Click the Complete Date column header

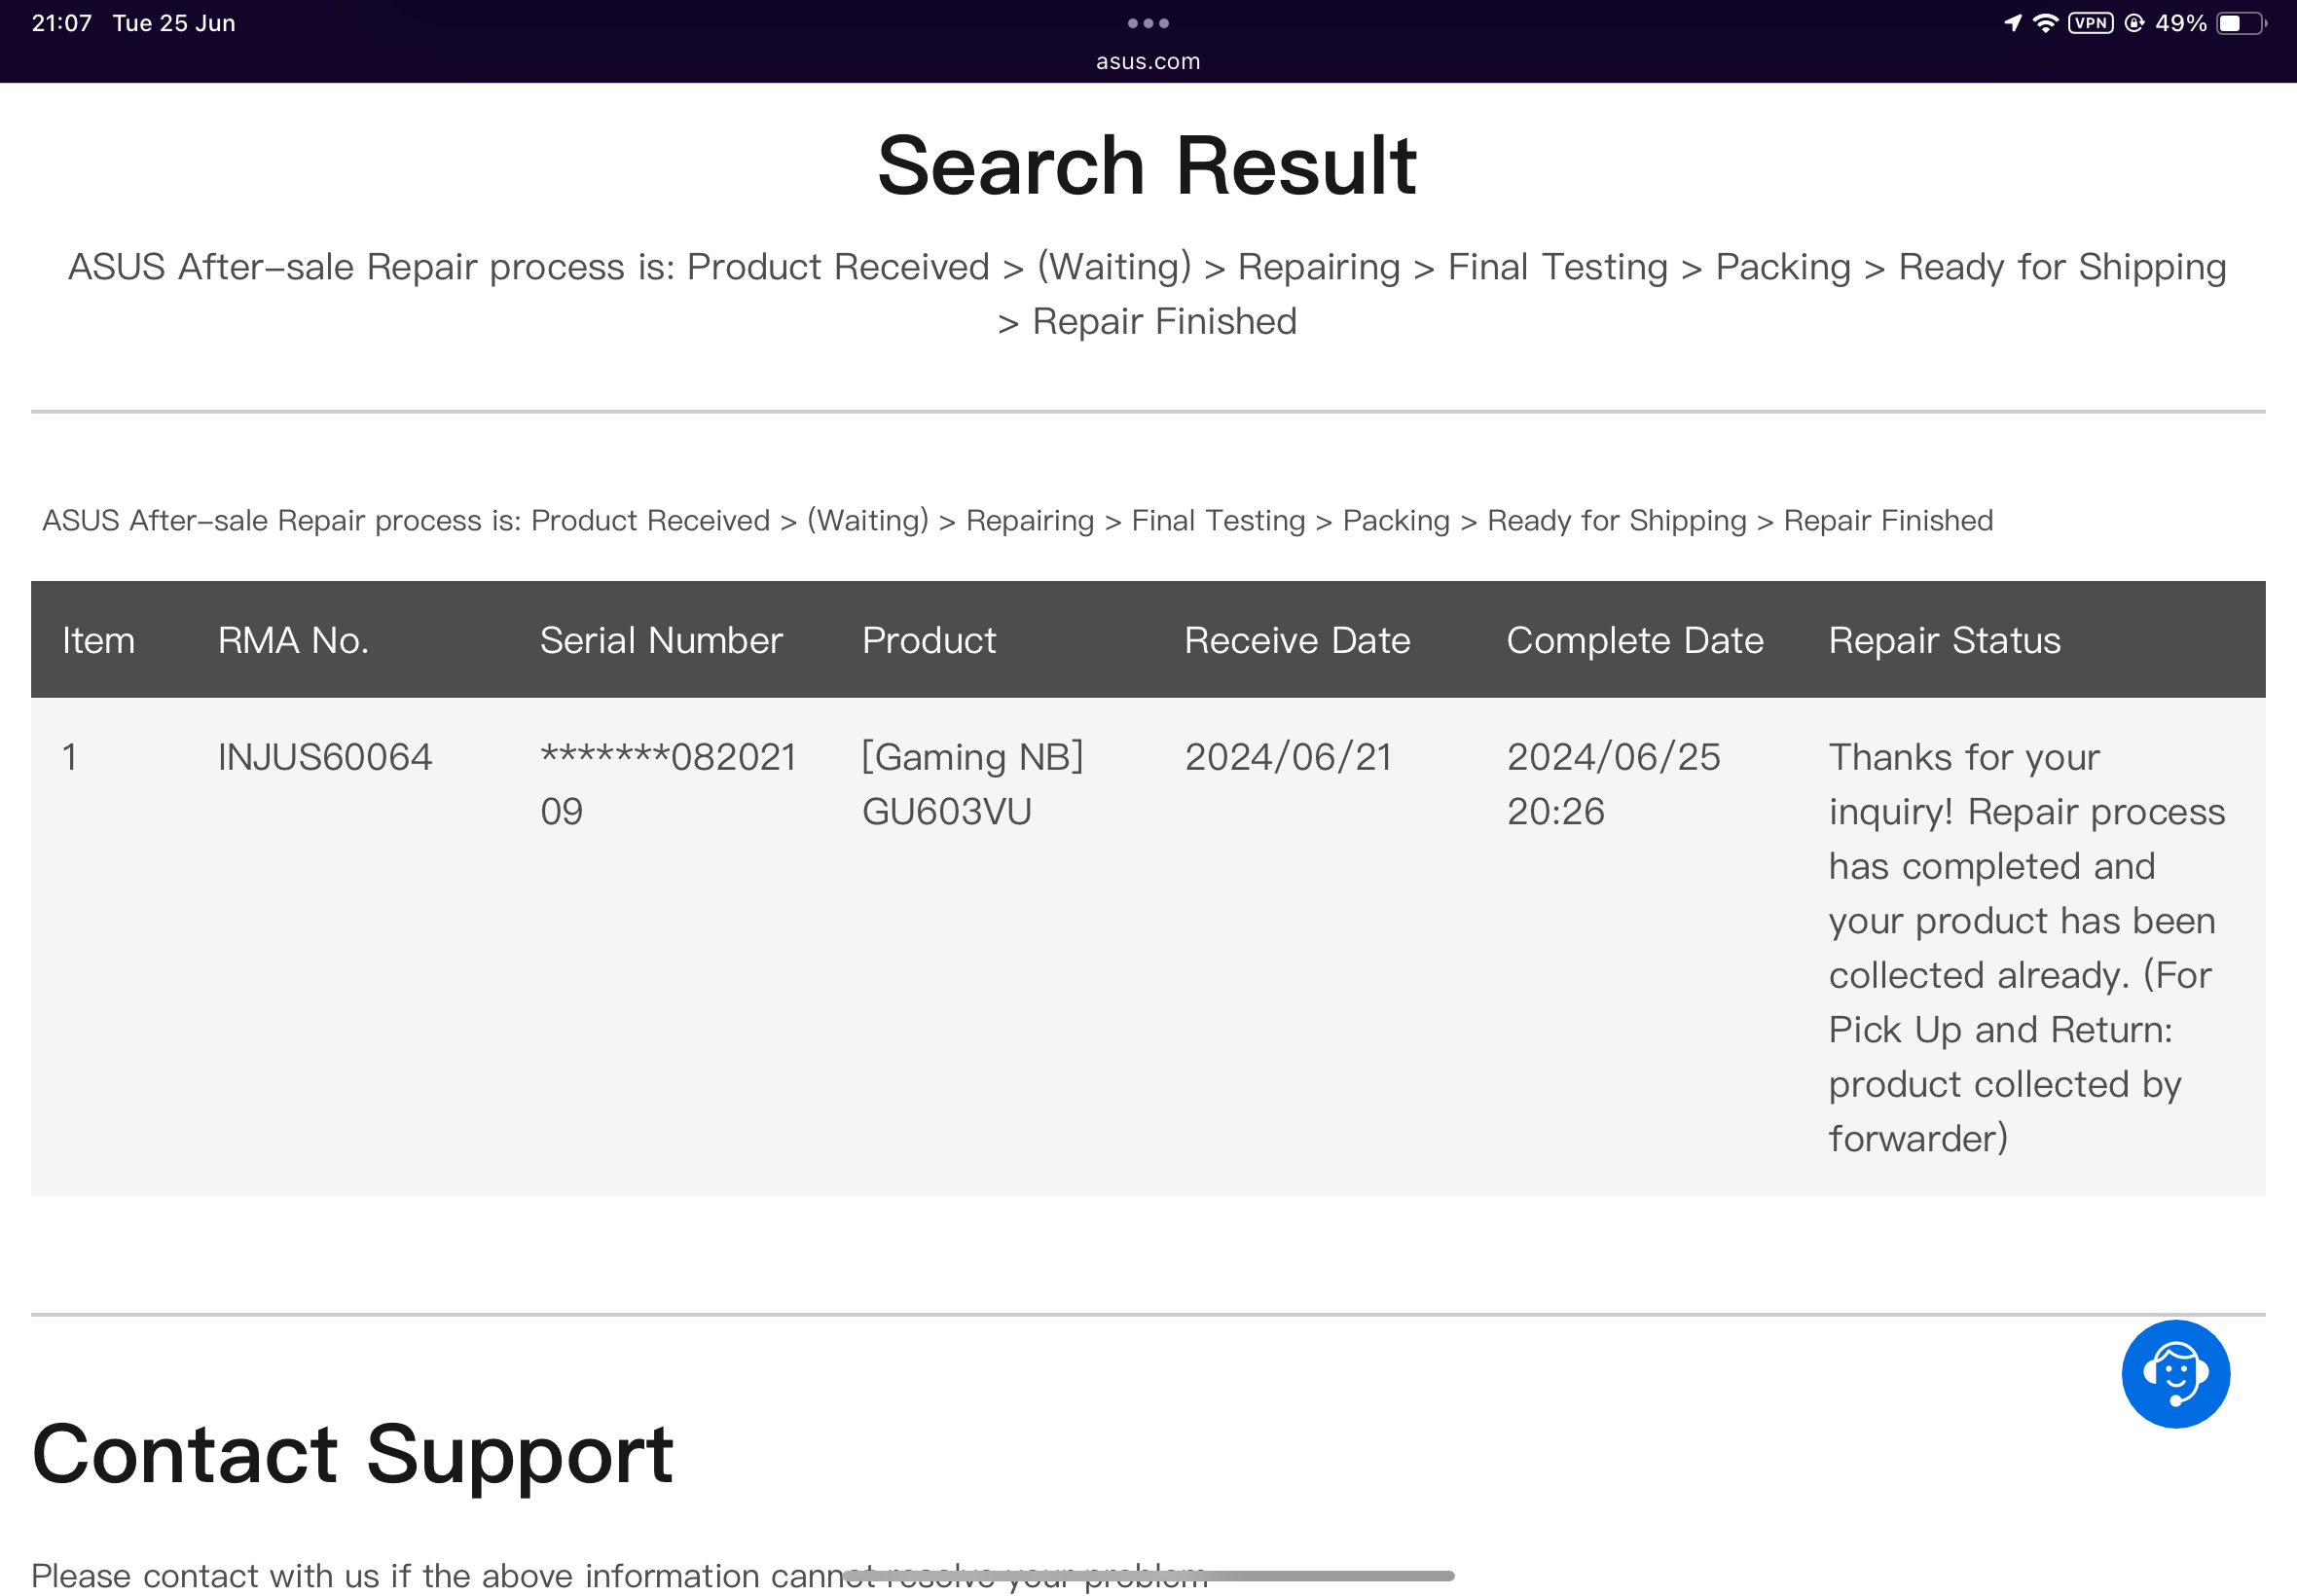coord(1635,640)
